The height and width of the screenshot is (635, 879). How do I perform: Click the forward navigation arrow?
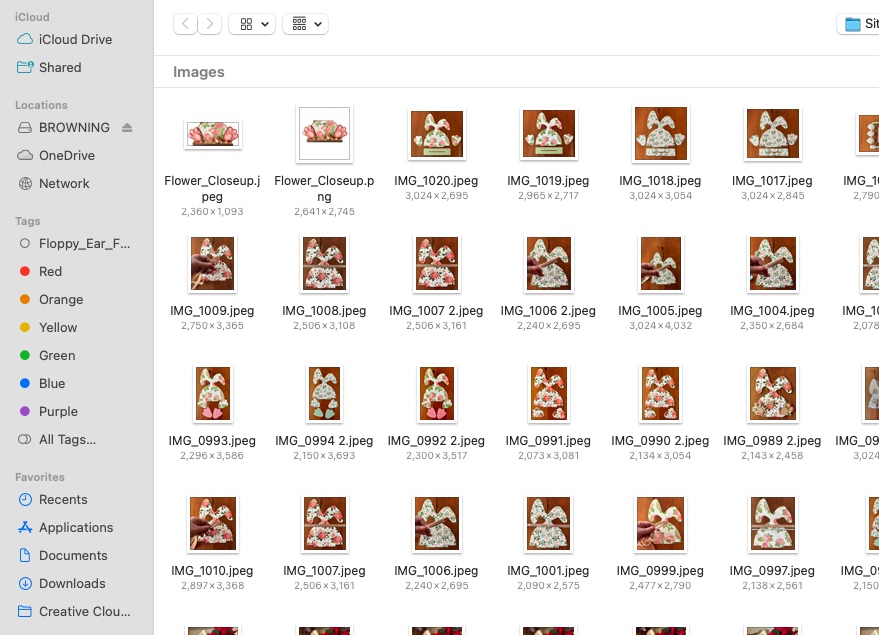[209, 23]
